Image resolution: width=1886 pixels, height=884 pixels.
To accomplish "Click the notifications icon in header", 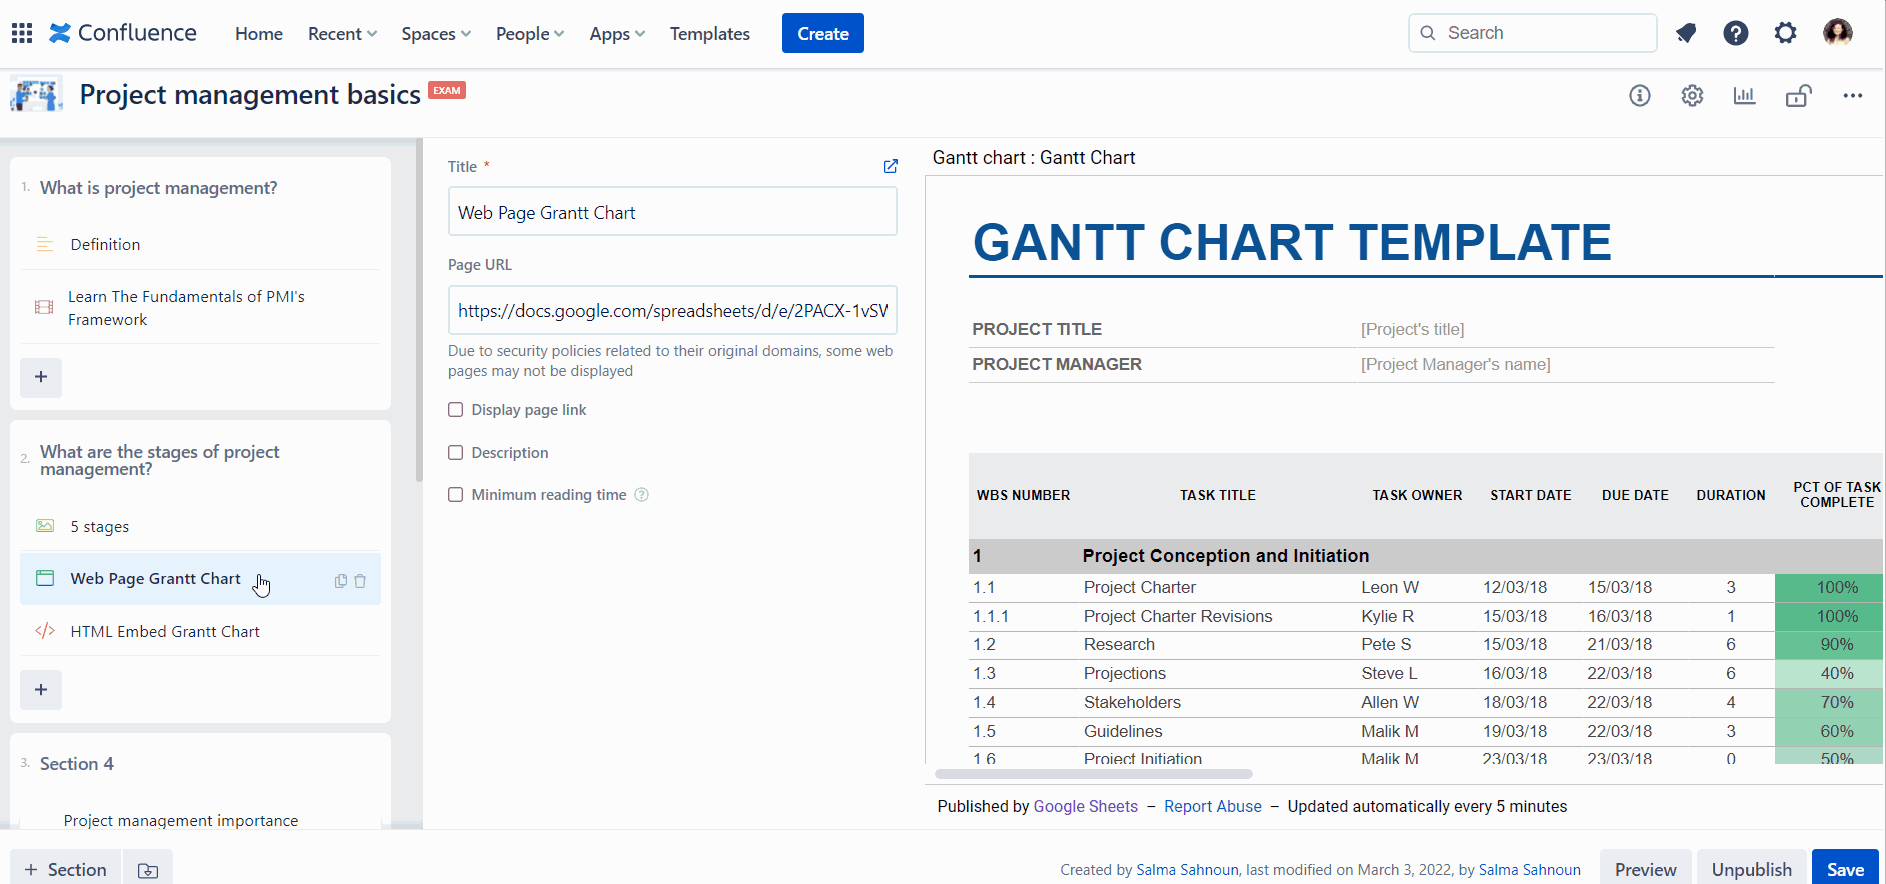I will [x=1686, y=33].
